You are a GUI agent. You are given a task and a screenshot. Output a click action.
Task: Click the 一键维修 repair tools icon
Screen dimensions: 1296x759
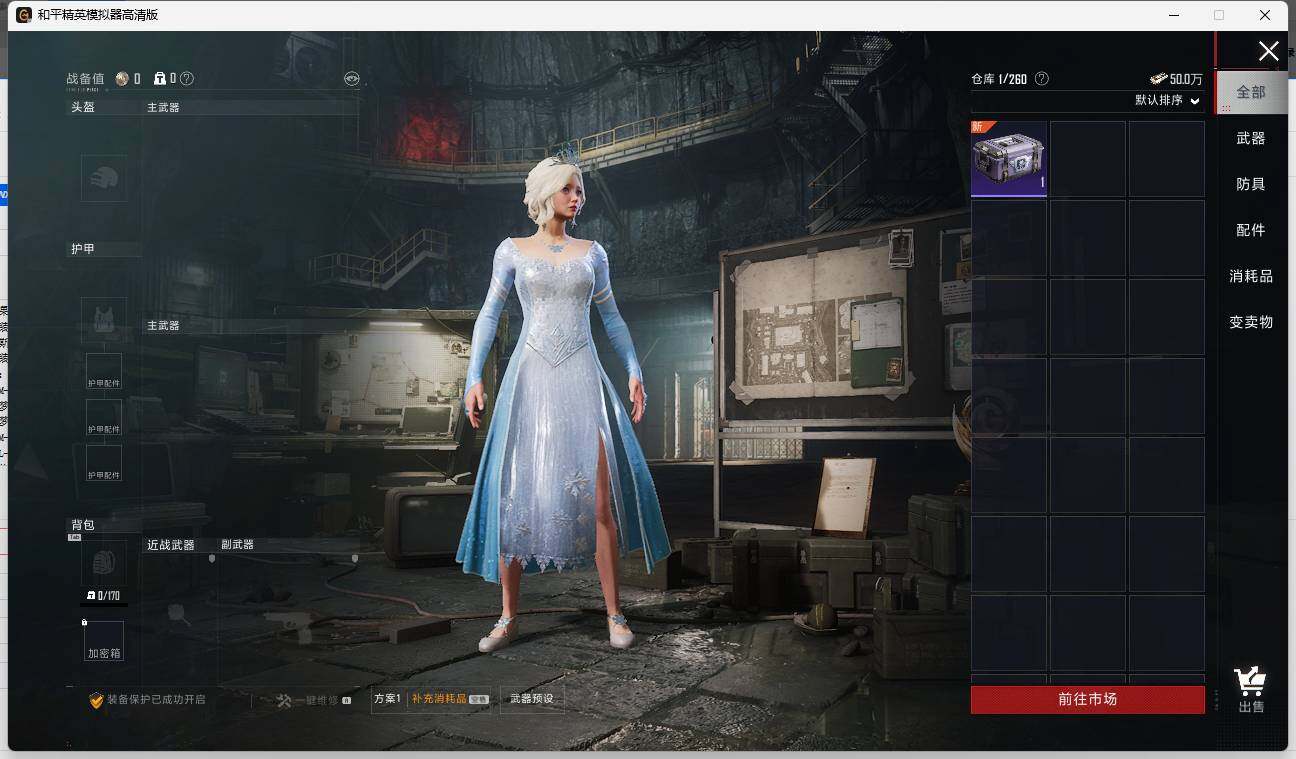(x=283, y=700)
